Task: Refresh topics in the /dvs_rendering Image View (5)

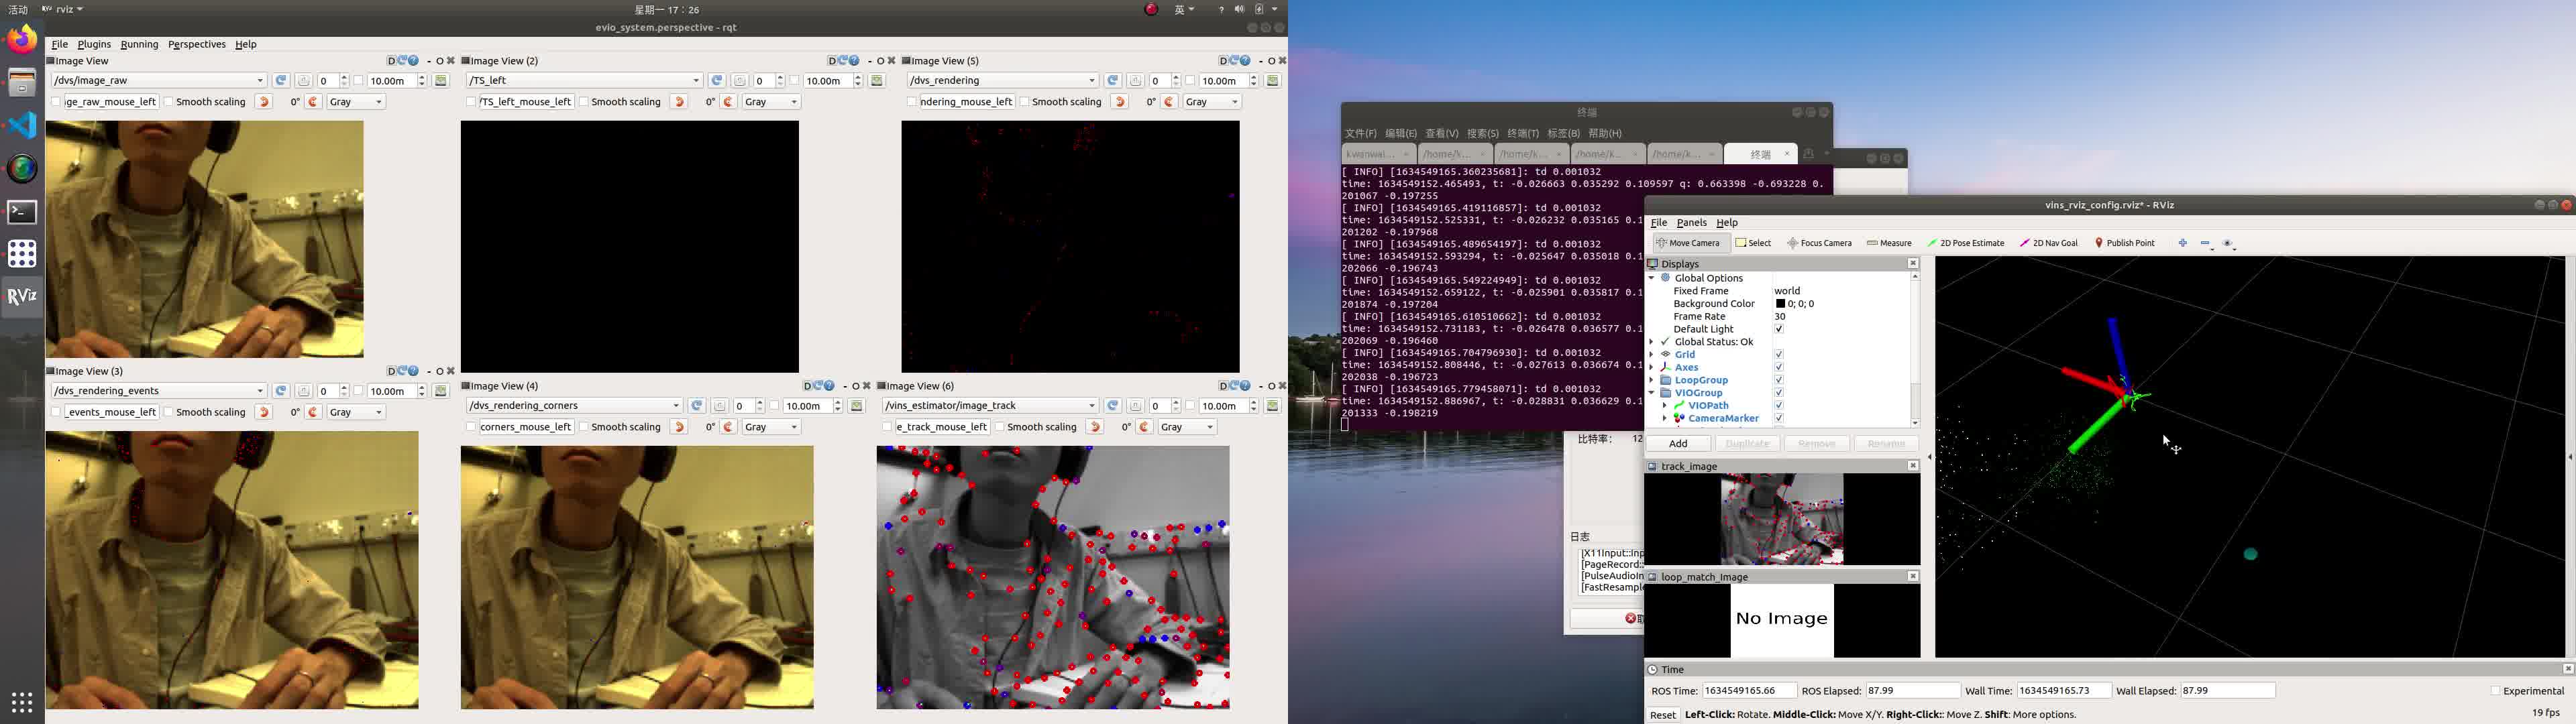Action: [1113, 80]
